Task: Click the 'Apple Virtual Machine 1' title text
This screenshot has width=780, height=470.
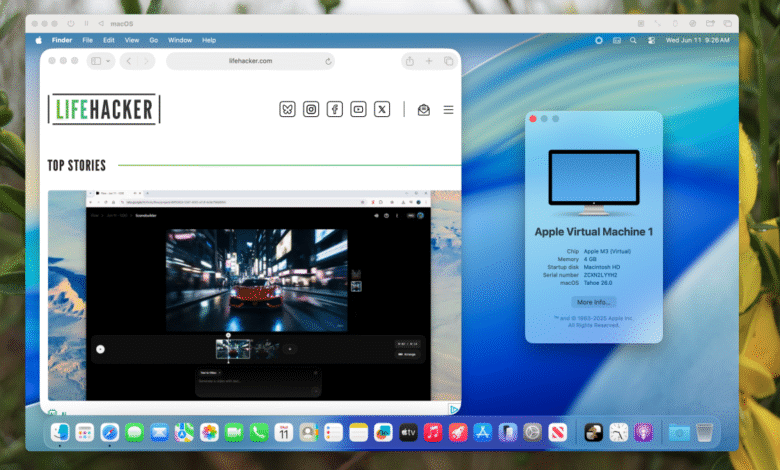Action: click(593, 232)
